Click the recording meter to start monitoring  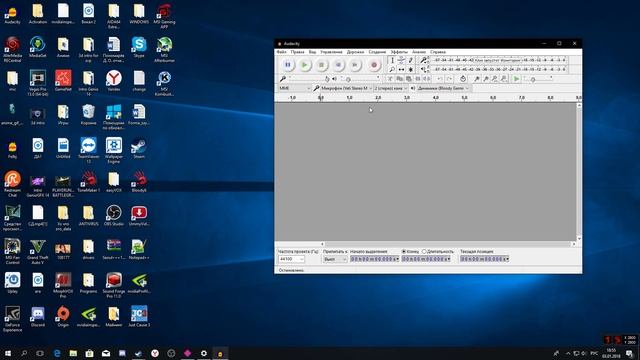tap(499, 60)
